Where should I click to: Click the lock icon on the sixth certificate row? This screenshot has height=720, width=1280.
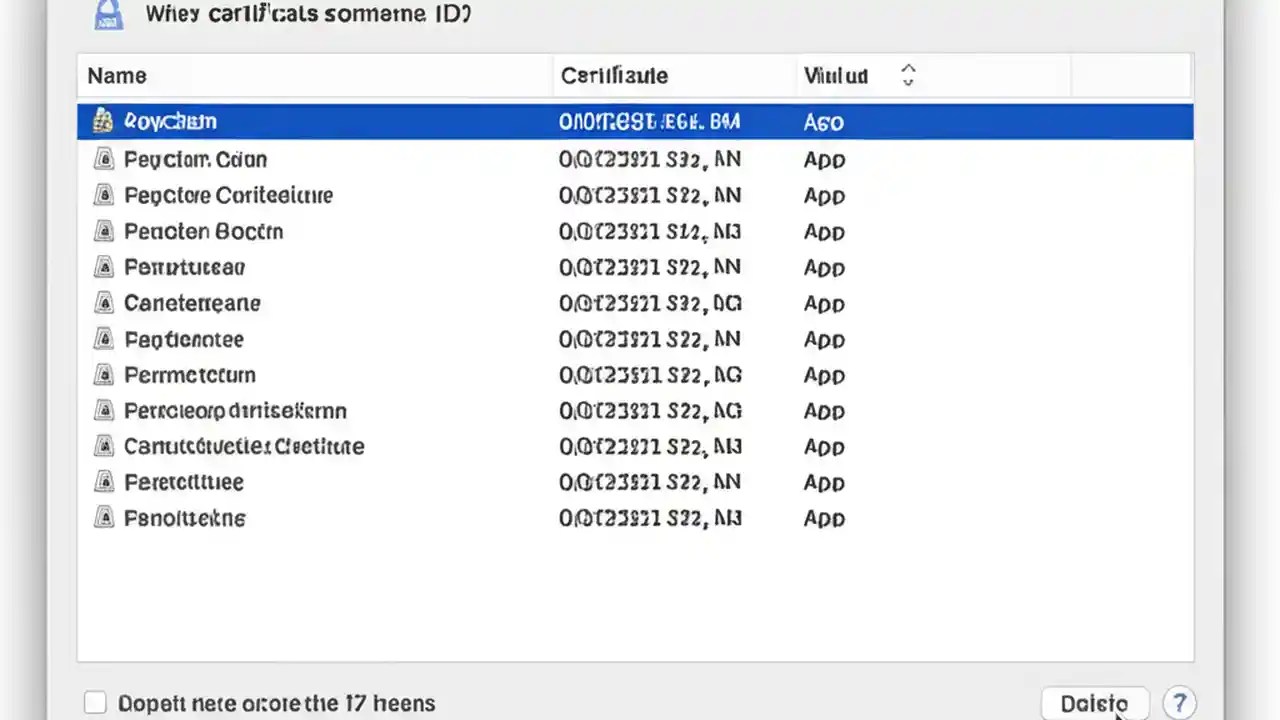(x=104, y=303)
